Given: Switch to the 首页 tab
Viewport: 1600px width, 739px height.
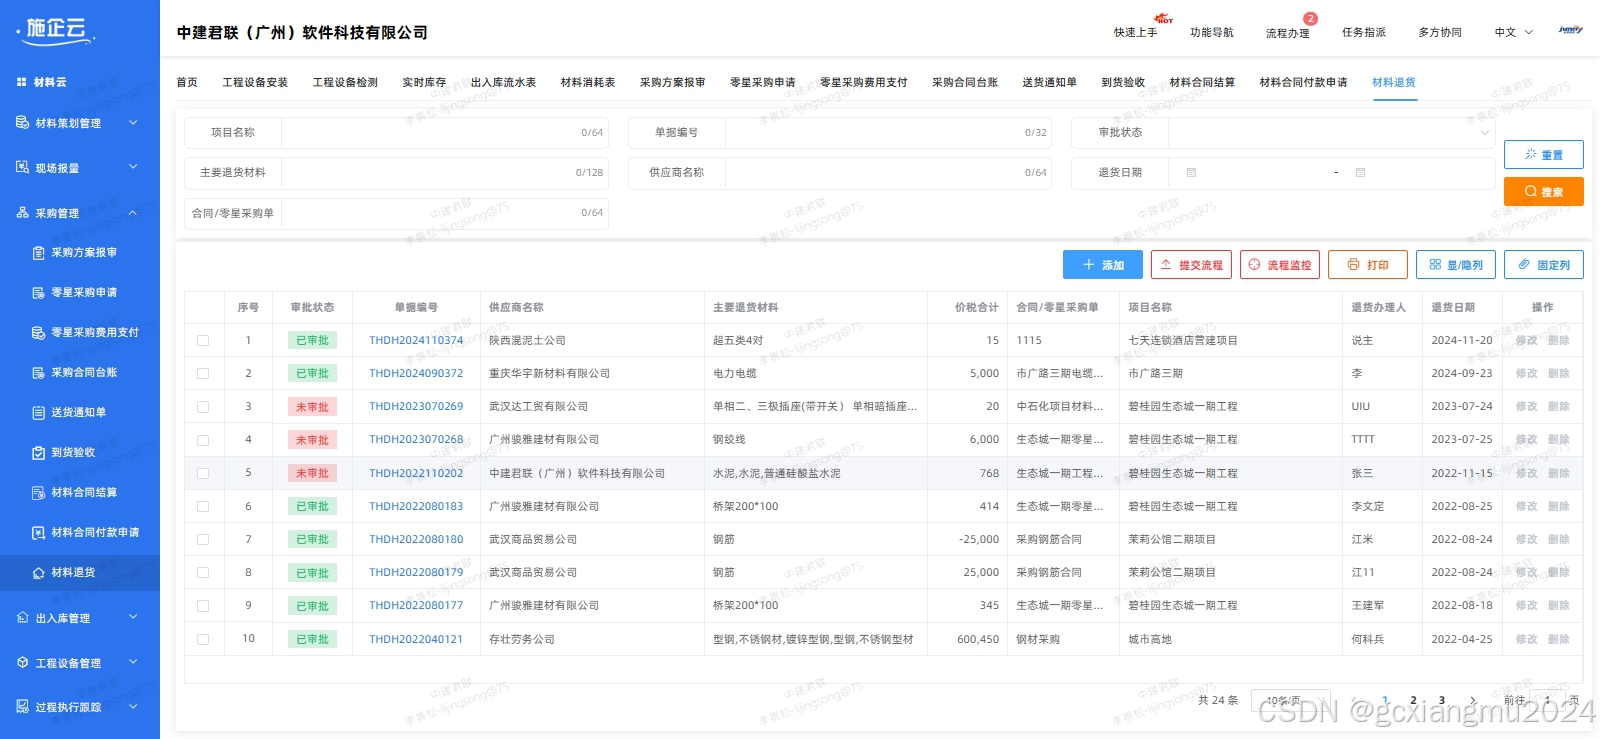Looking at the screenshot, I should point(187,82).
